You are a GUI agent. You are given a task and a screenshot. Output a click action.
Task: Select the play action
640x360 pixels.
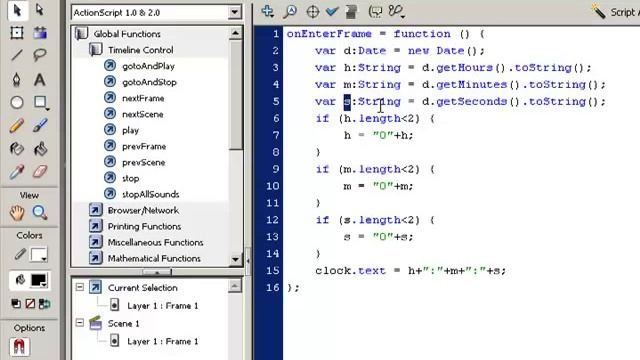click(x=130, y=130)
